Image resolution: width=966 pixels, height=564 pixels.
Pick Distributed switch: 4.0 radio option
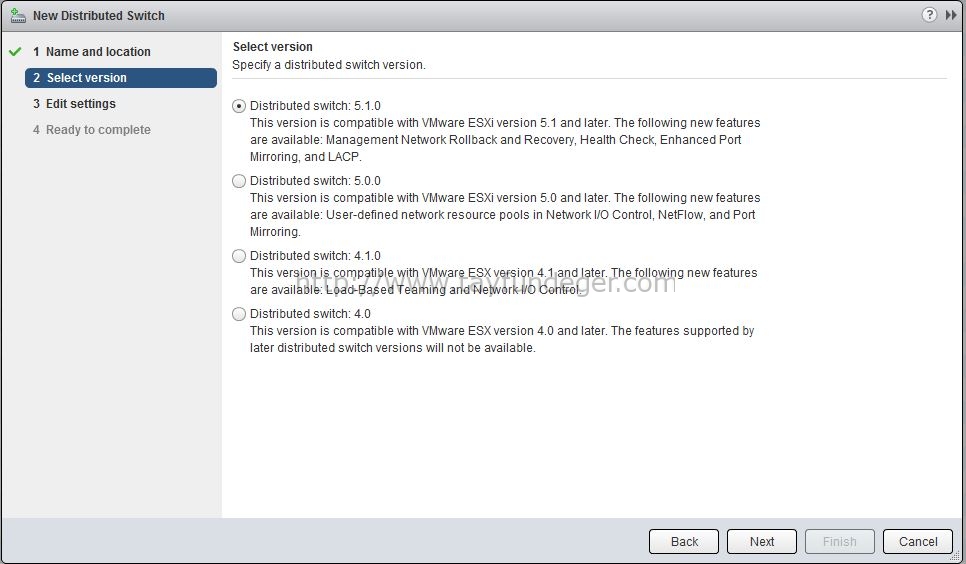tap(238, 314)
